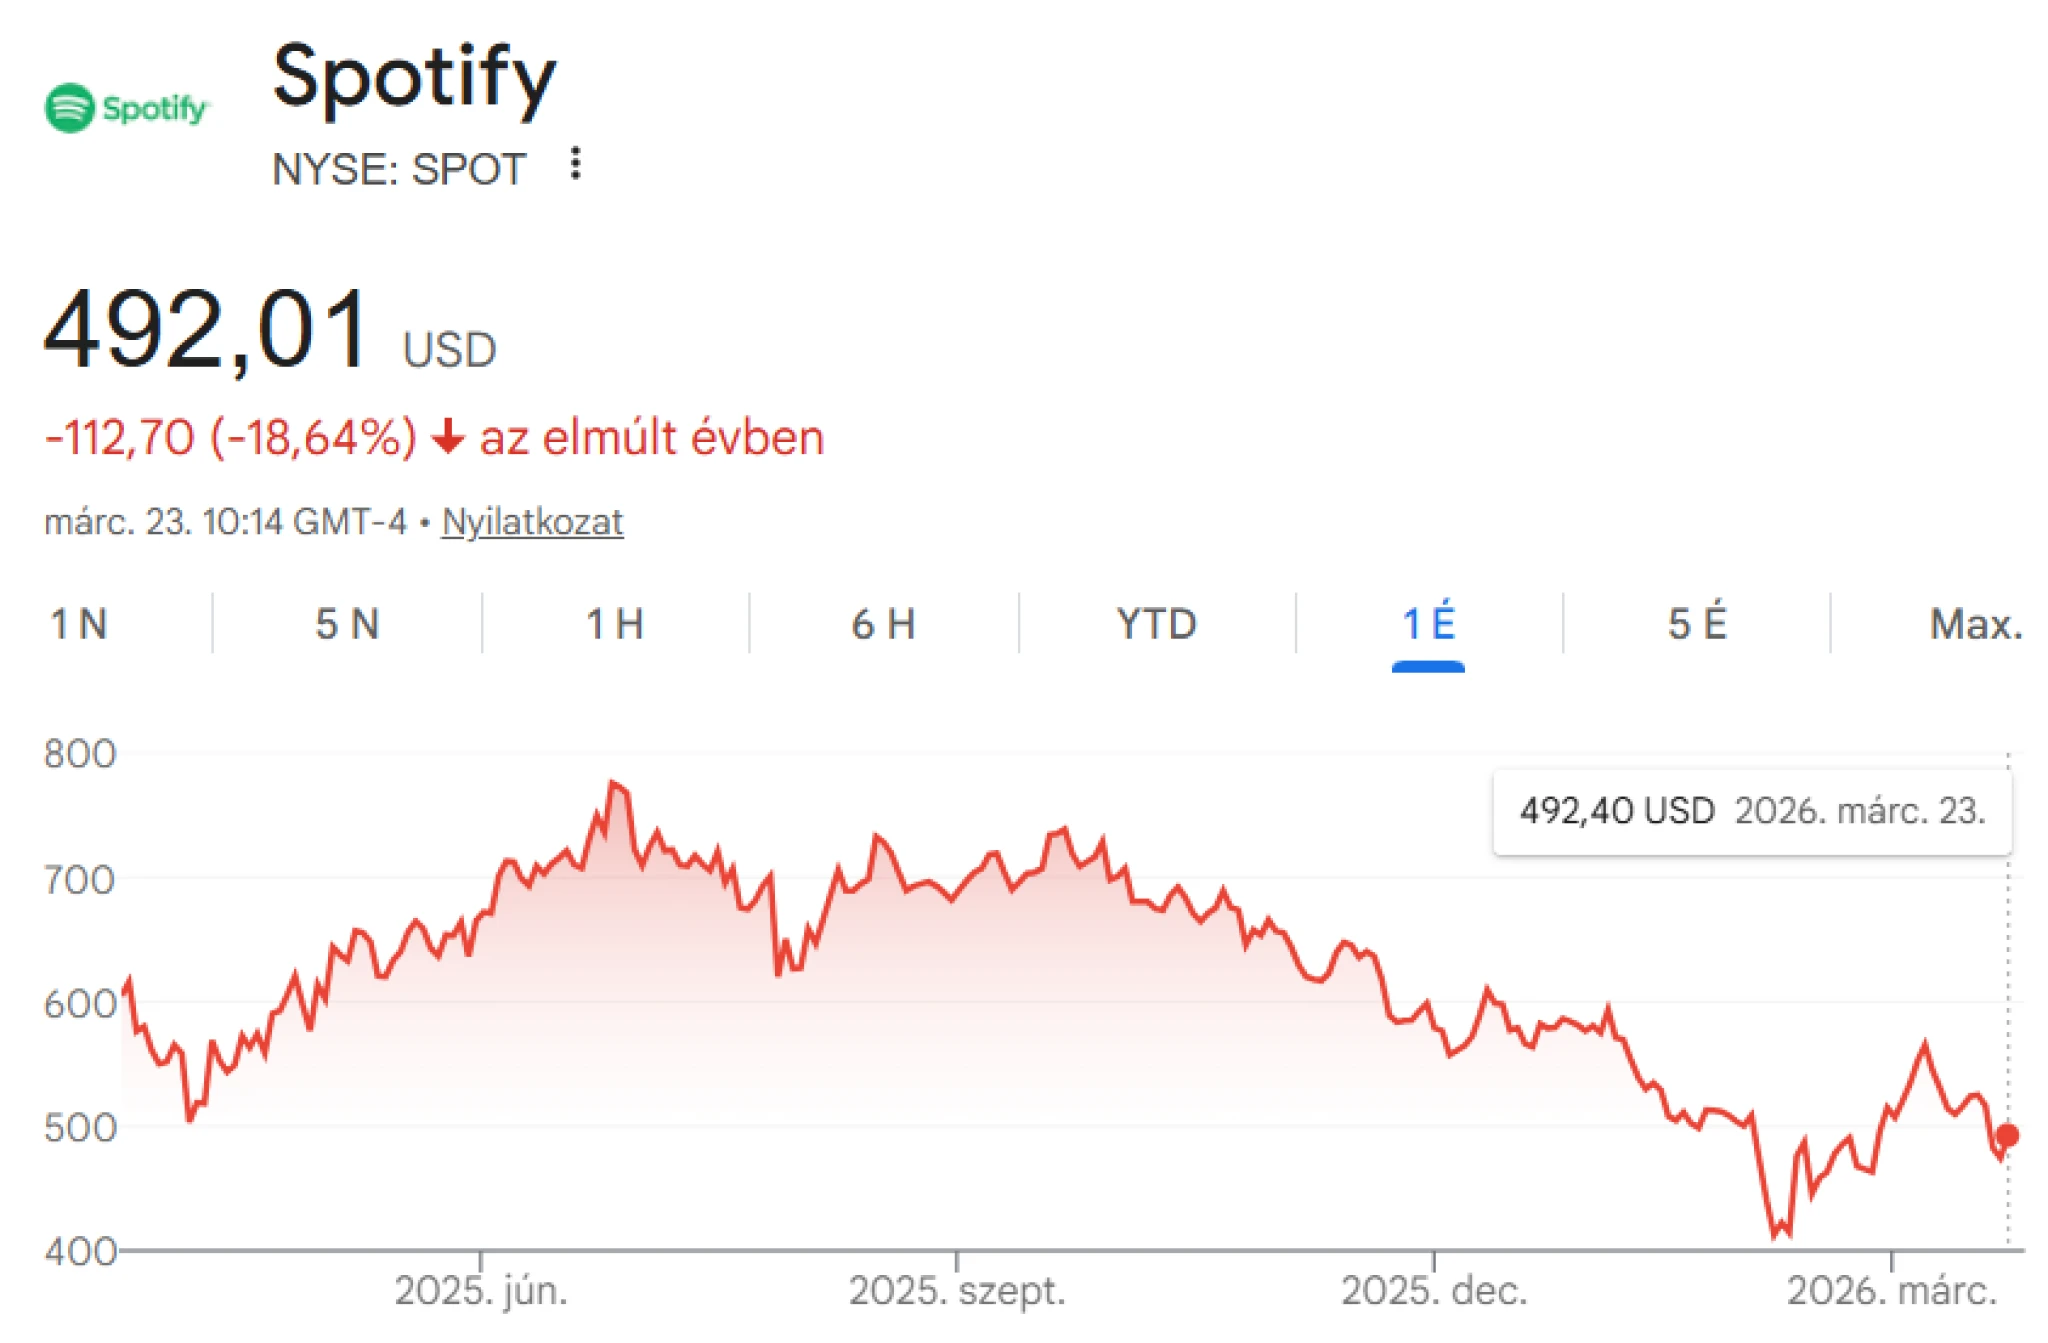The image size is (2048, 1343).
Task: Click the 492,40 USD tooltip box
Action: (1750, 812)
